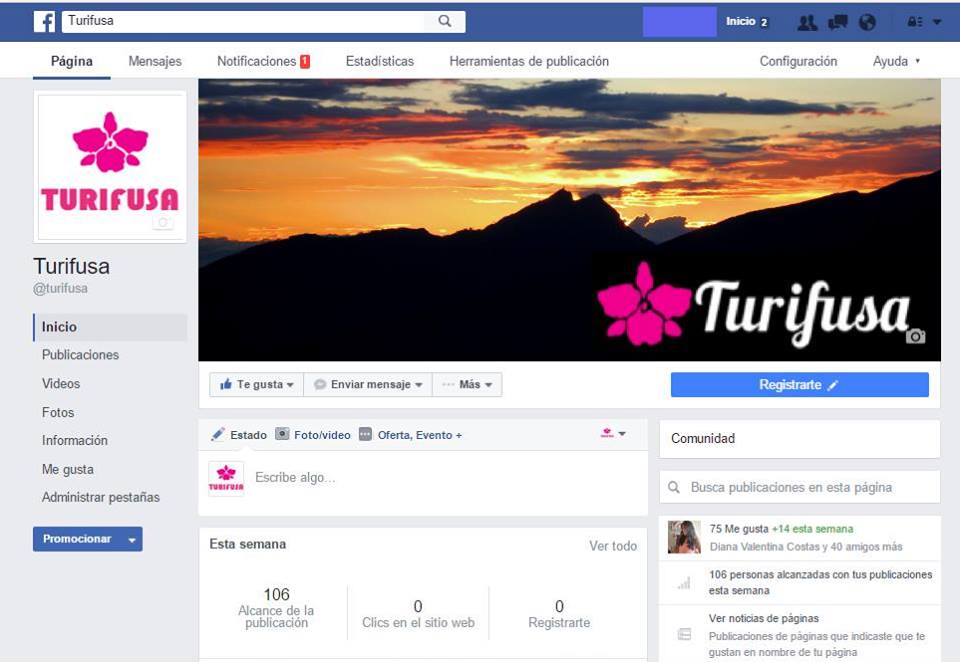Open the post-as identity selector dropdown
This screenshot has width=960, height=662.
tap(613, 434)
